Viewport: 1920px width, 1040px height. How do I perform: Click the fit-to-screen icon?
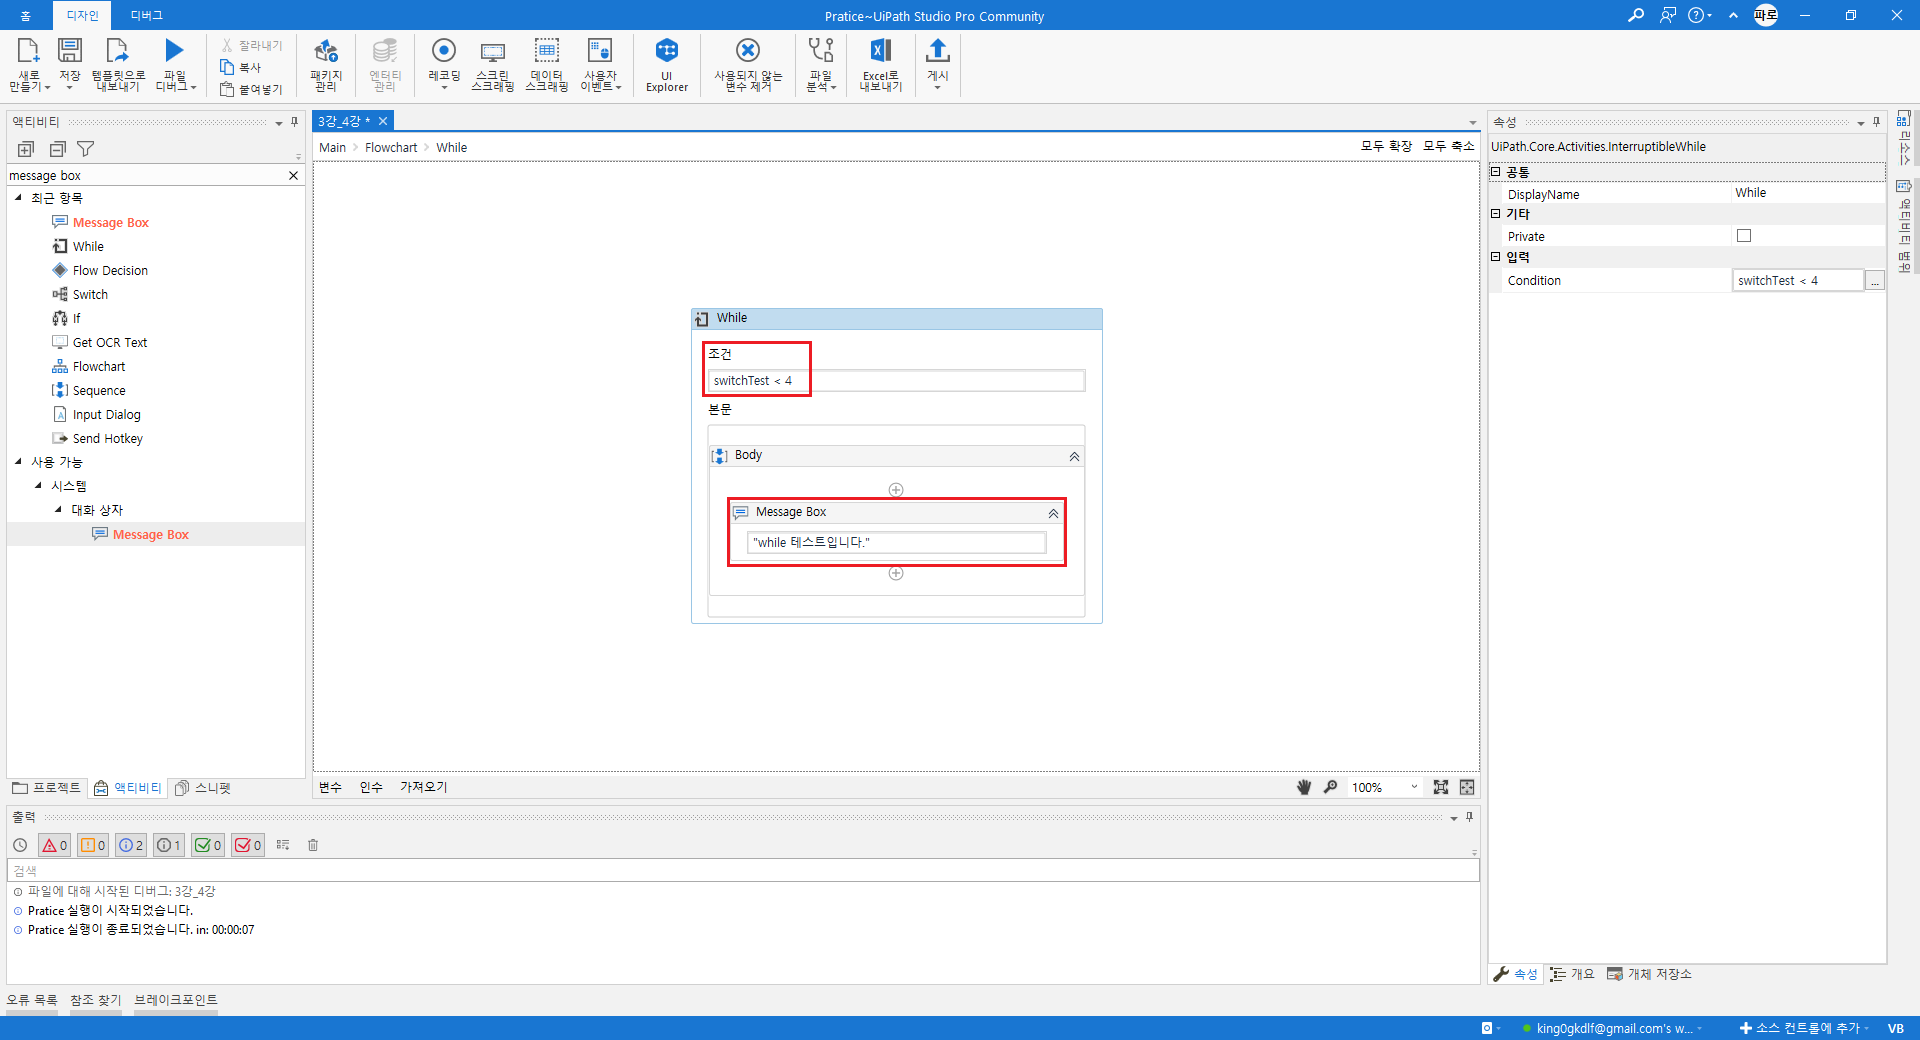point(1441,787)
